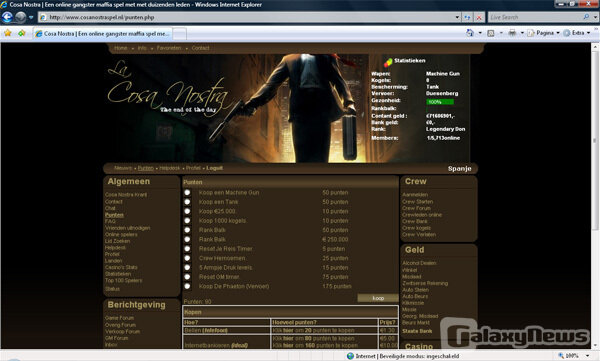Open the Favorites Center star icon
Image resolution: width=600 pixels, height=361 pixels.
pos(8,33)
